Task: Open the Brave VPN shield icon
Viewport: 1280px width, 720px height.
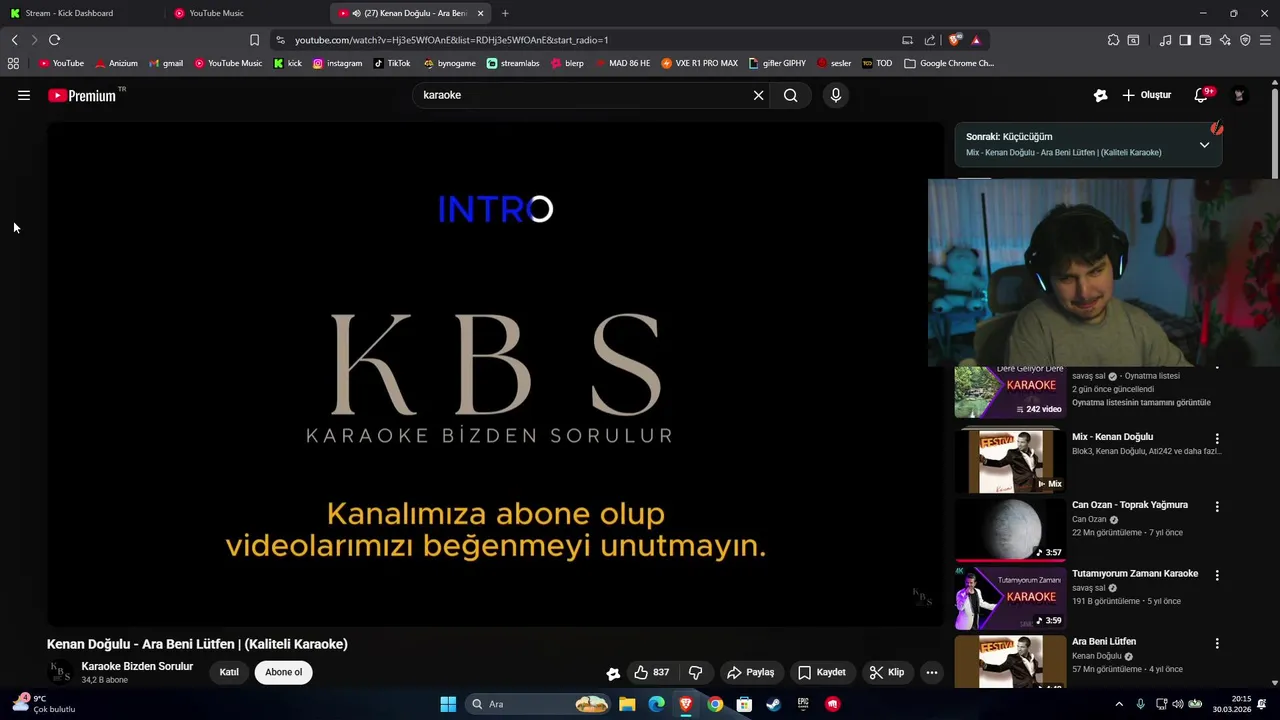Action: 1245,40
